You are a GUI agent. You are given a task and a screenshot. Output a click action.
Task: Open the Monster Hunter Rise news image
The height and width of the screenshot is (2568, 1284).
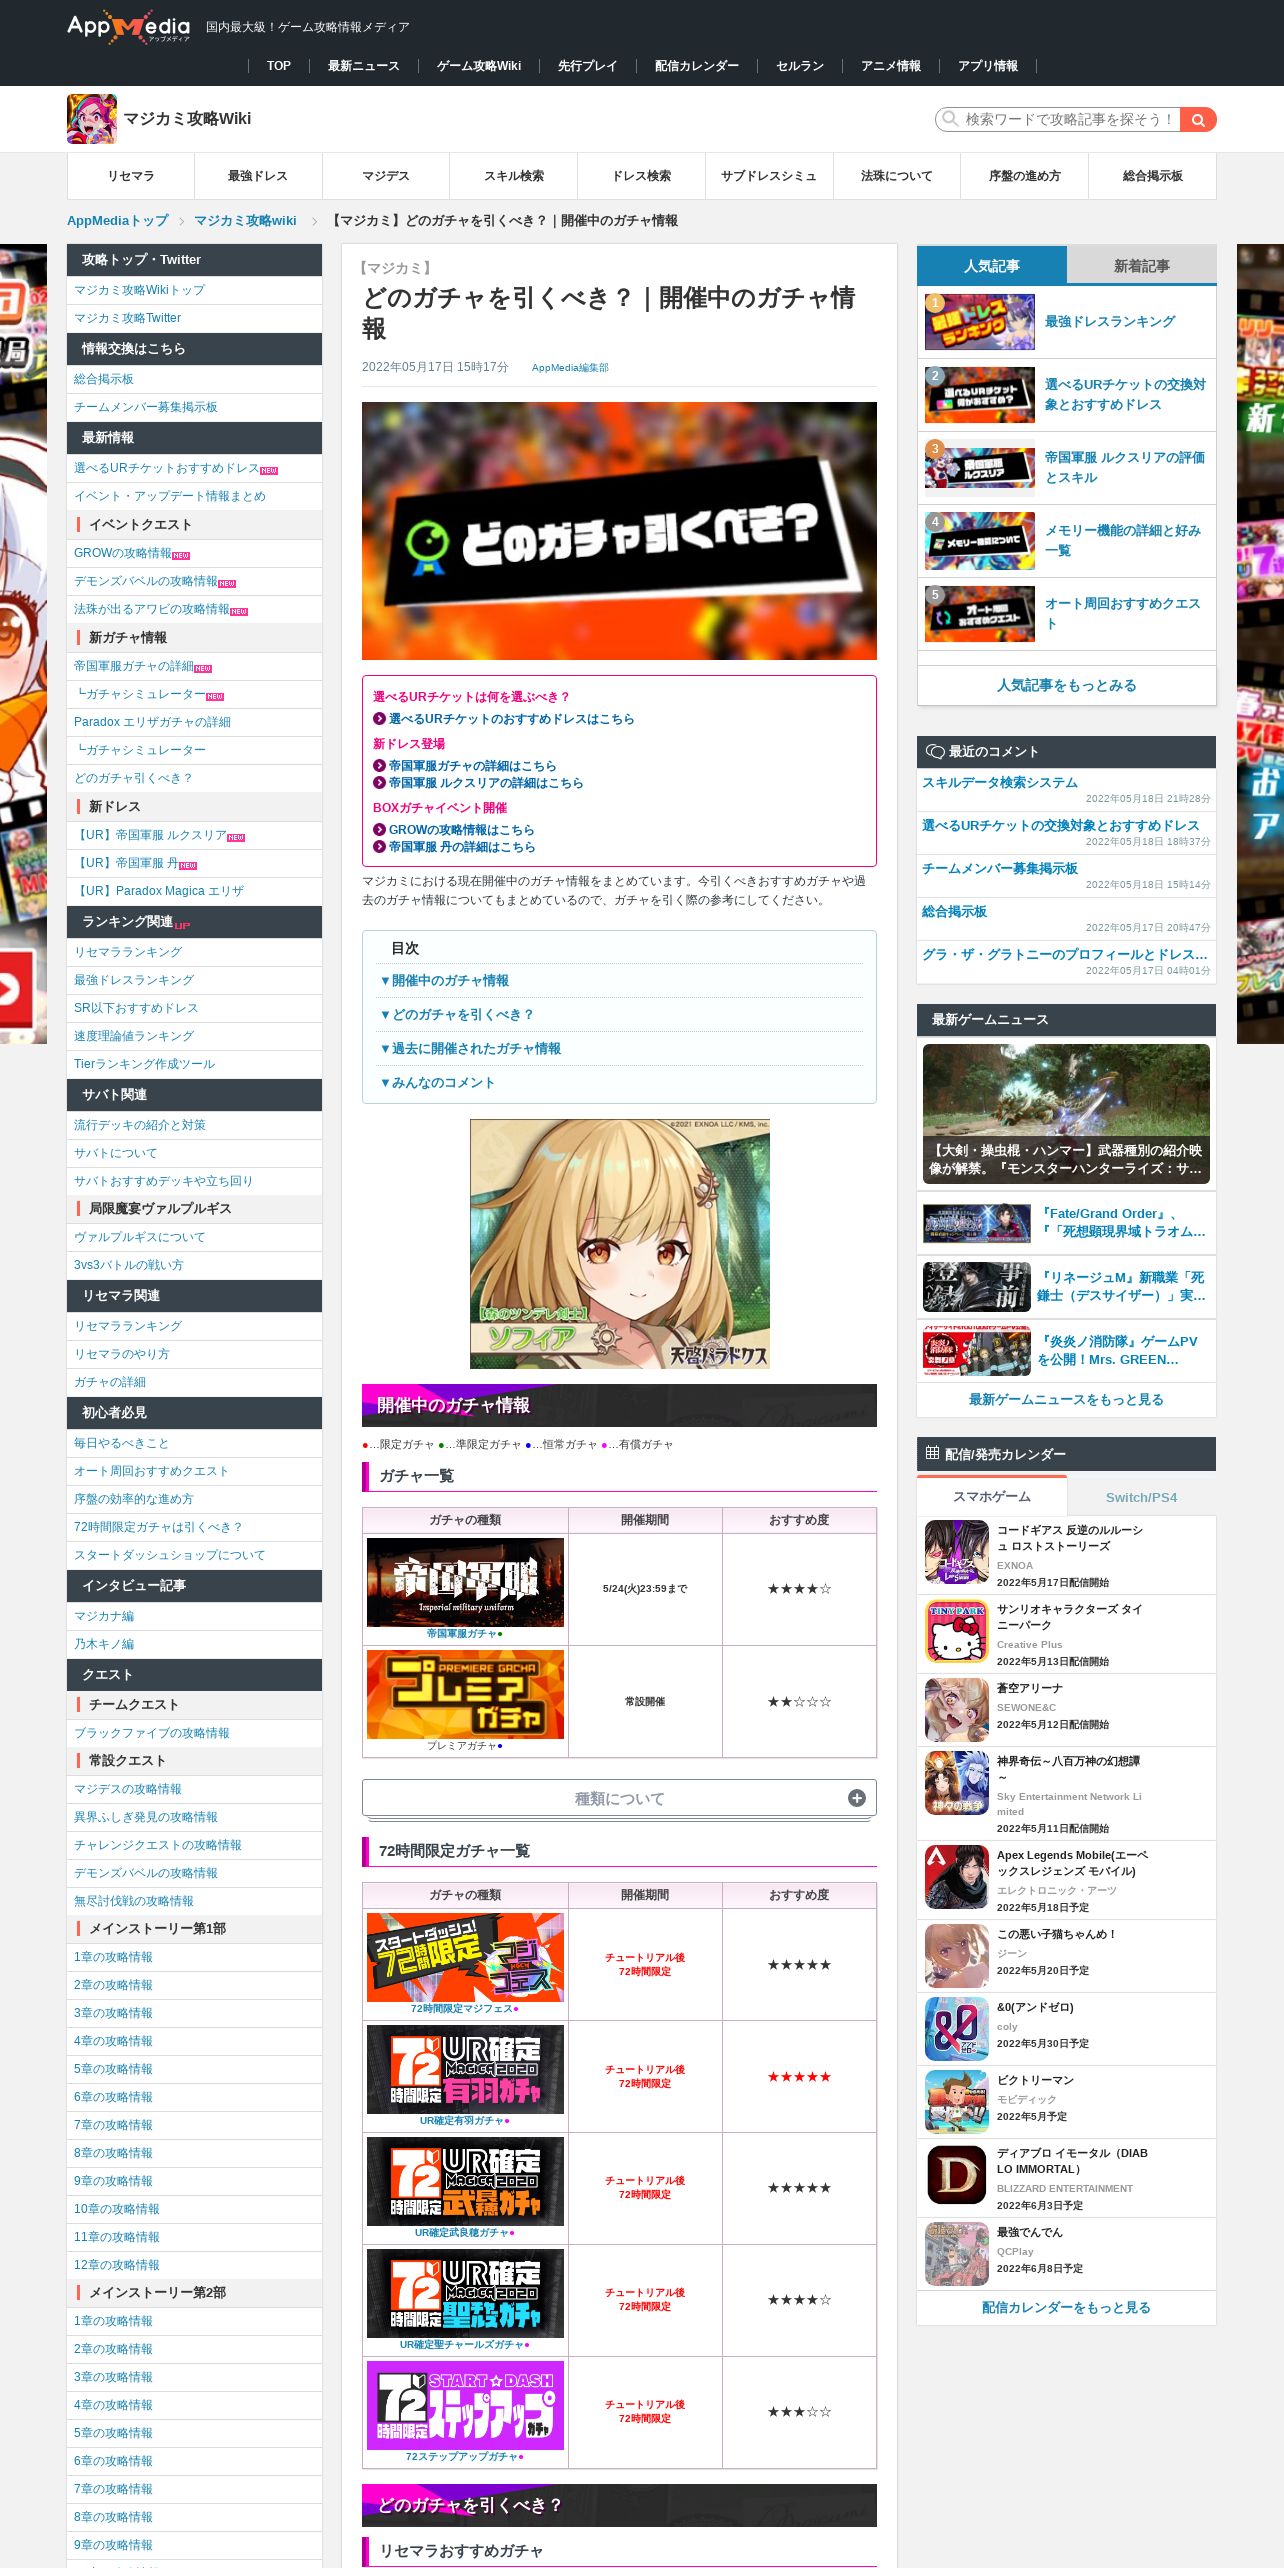point(1066,1114)
